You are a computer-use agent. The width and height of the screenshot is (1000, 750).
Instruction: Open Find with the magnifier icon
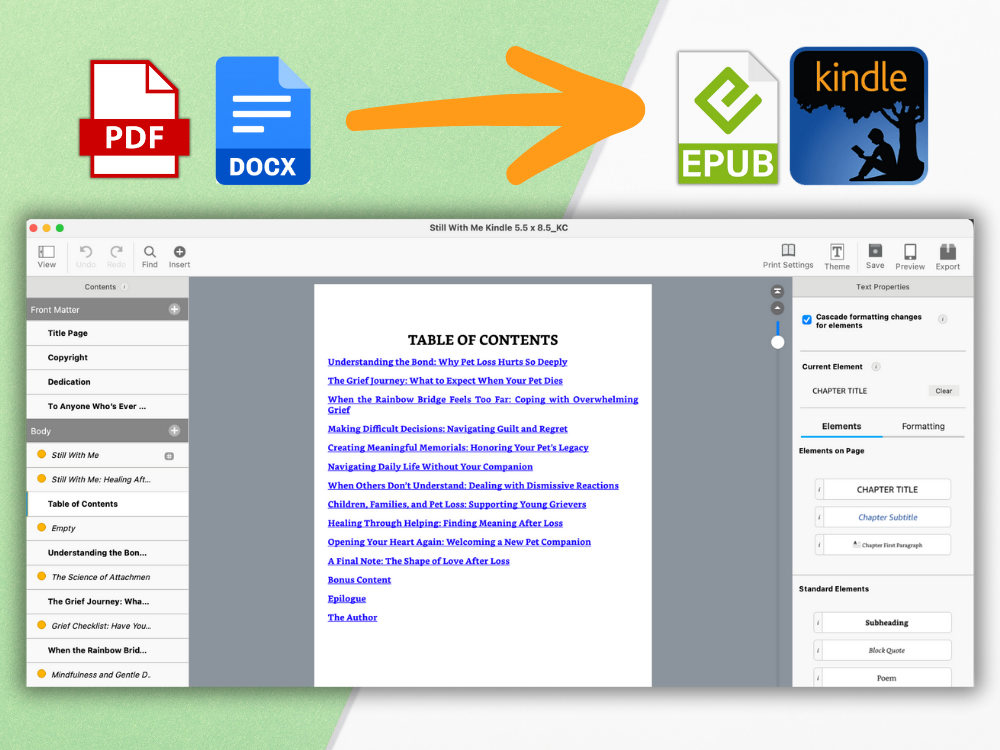click(x=149, y=252)
